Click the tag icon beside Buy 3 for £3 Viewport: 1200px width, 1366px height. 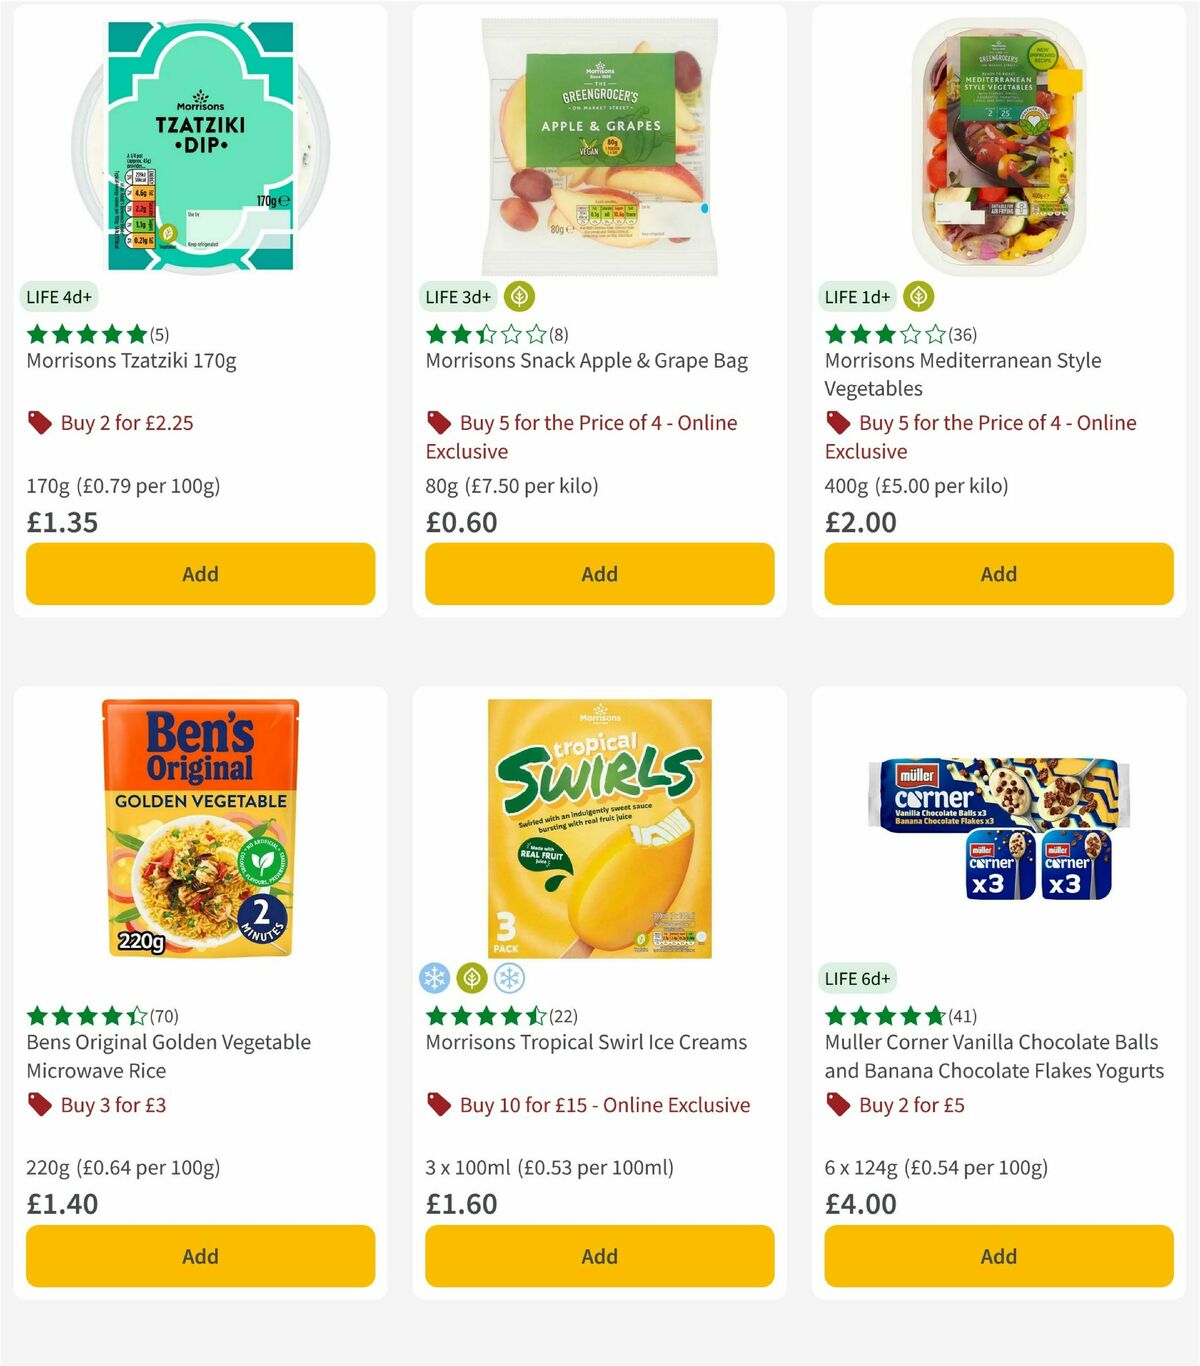coord(39,1105)
